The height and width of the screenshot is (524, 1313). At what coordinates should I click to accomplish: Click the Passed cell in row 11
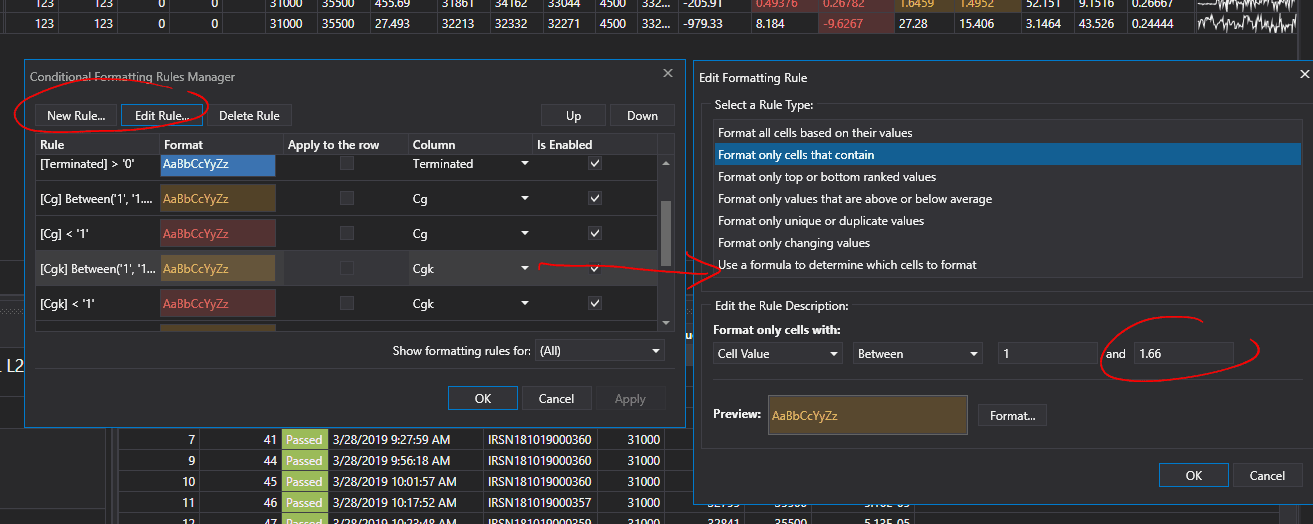(304, 503)
